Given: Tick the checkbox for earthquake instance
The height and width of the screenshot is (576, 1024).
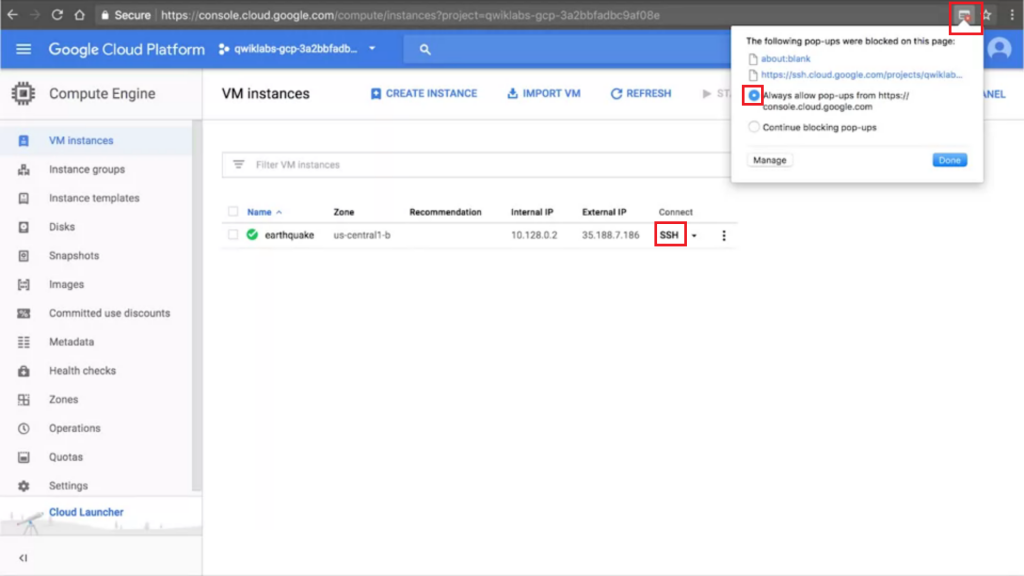Looking at the screenshot, I should tap(233, 234).
